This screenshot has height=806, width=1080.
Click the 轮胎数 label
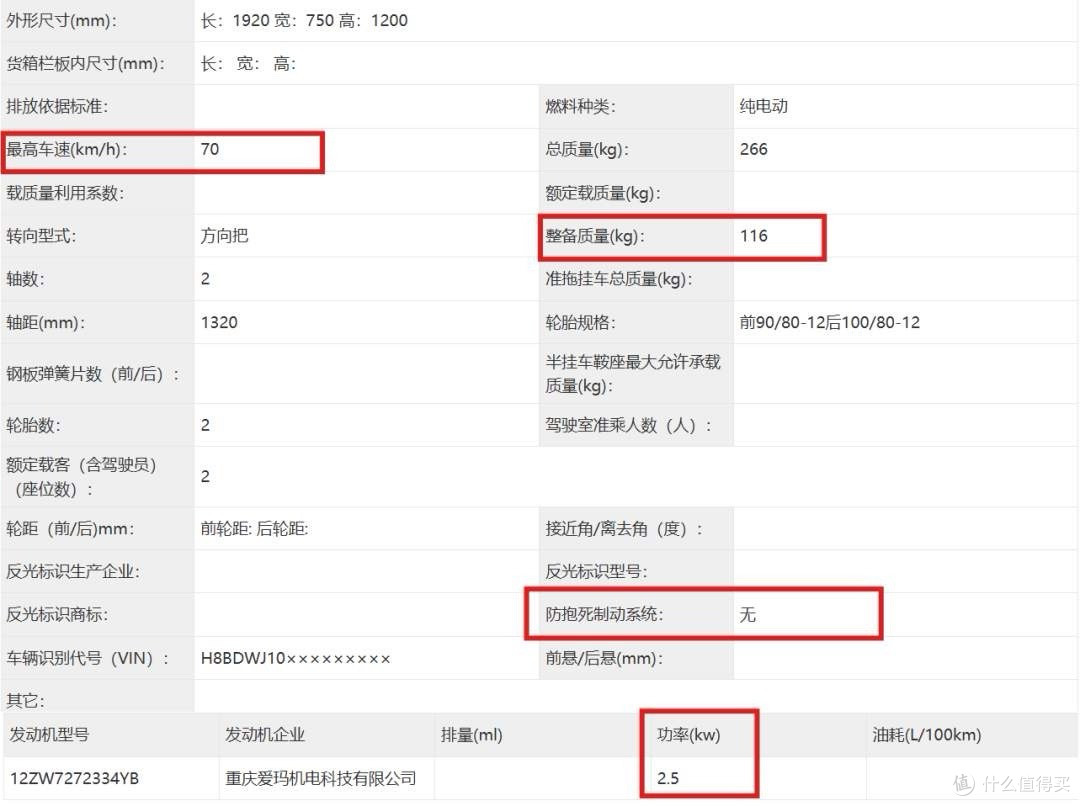[x=33, y=425]
